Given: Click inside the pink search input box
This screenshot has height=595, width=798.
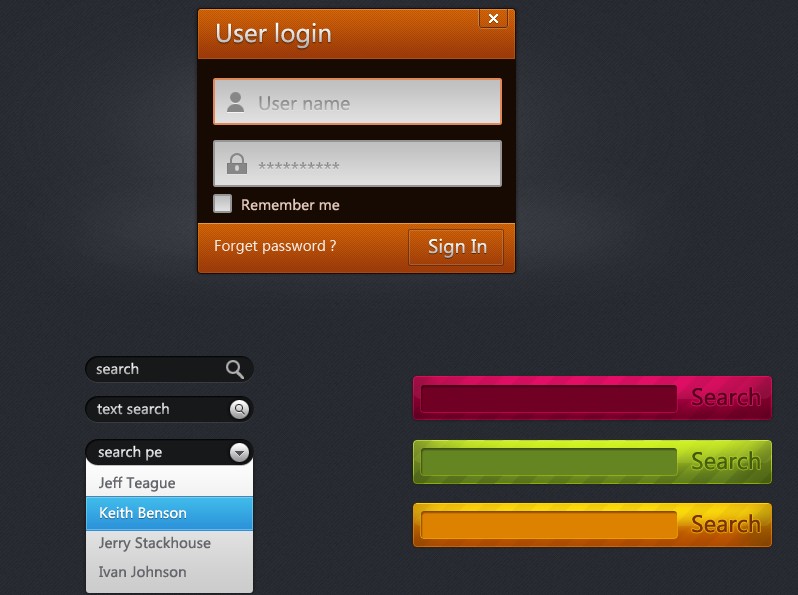Looking at the screenshot, I should click(x=548, y=398).
